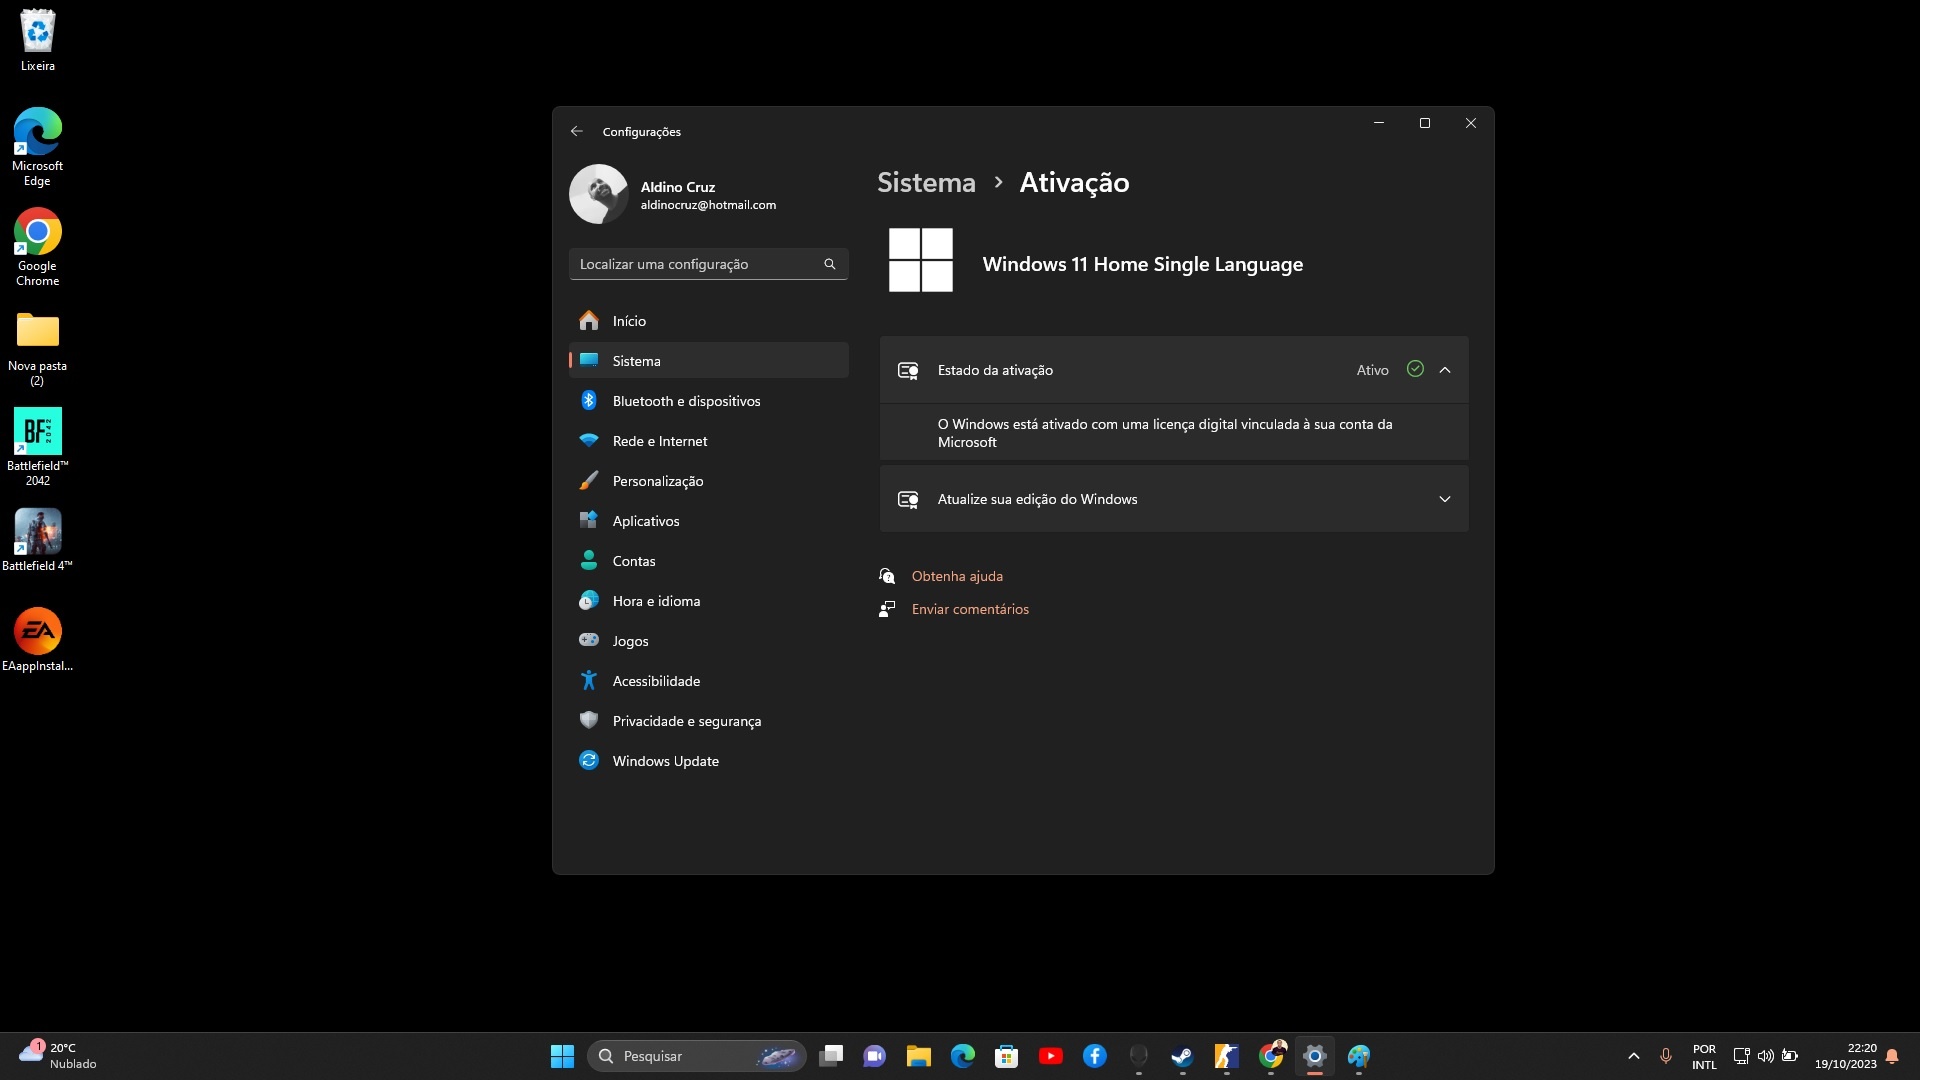Expand the Atualize sua edição do Windows section
1938x1080 pixels.
pos(1445,499)
